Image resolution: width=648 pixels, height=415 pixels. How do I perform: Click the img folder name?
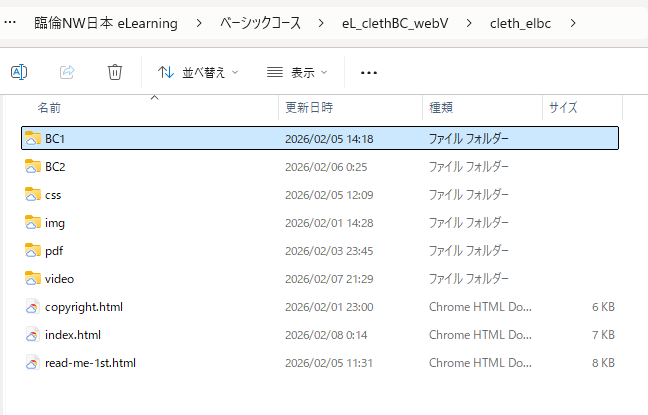tap(55, 223)
